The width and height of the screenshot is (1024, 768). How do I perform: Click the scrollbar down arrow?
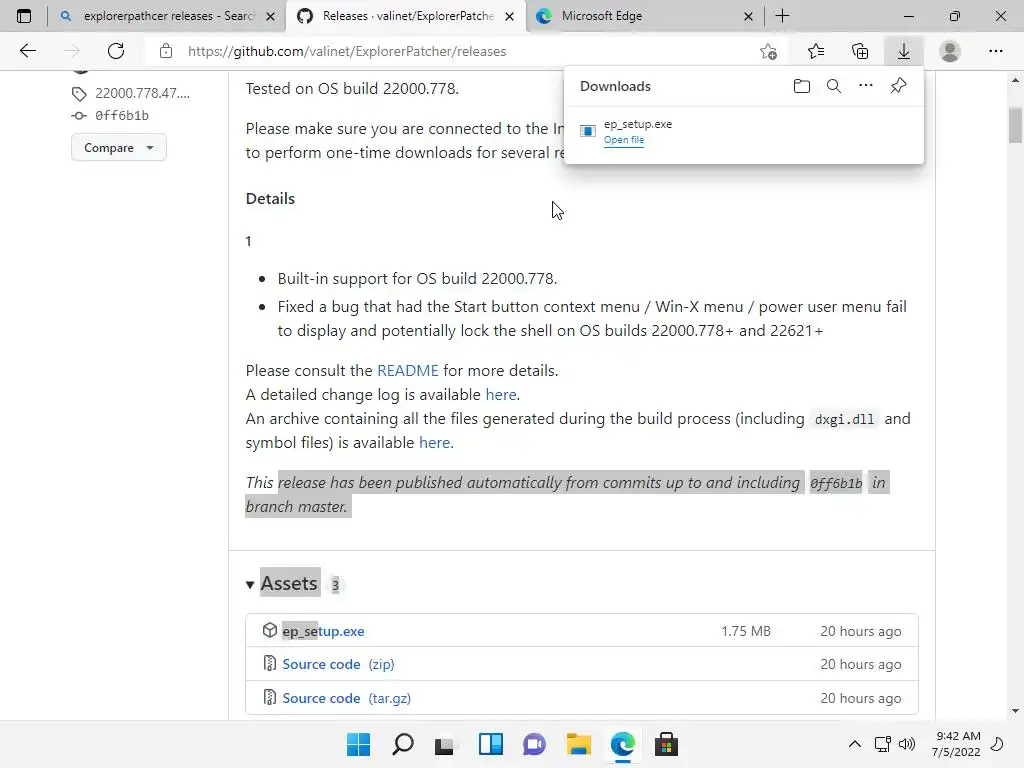[1015, 711]
